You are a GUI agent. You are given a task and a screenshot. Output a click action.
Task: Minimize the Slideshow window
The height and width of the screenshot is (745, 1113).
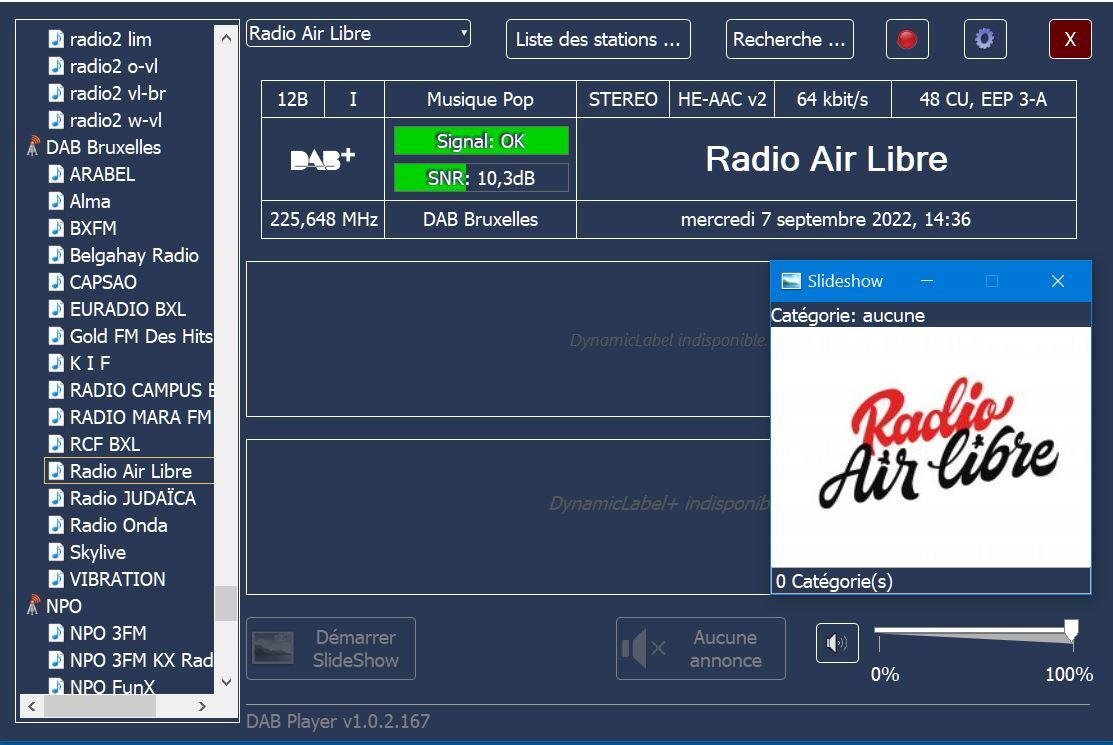click(926, 281)
